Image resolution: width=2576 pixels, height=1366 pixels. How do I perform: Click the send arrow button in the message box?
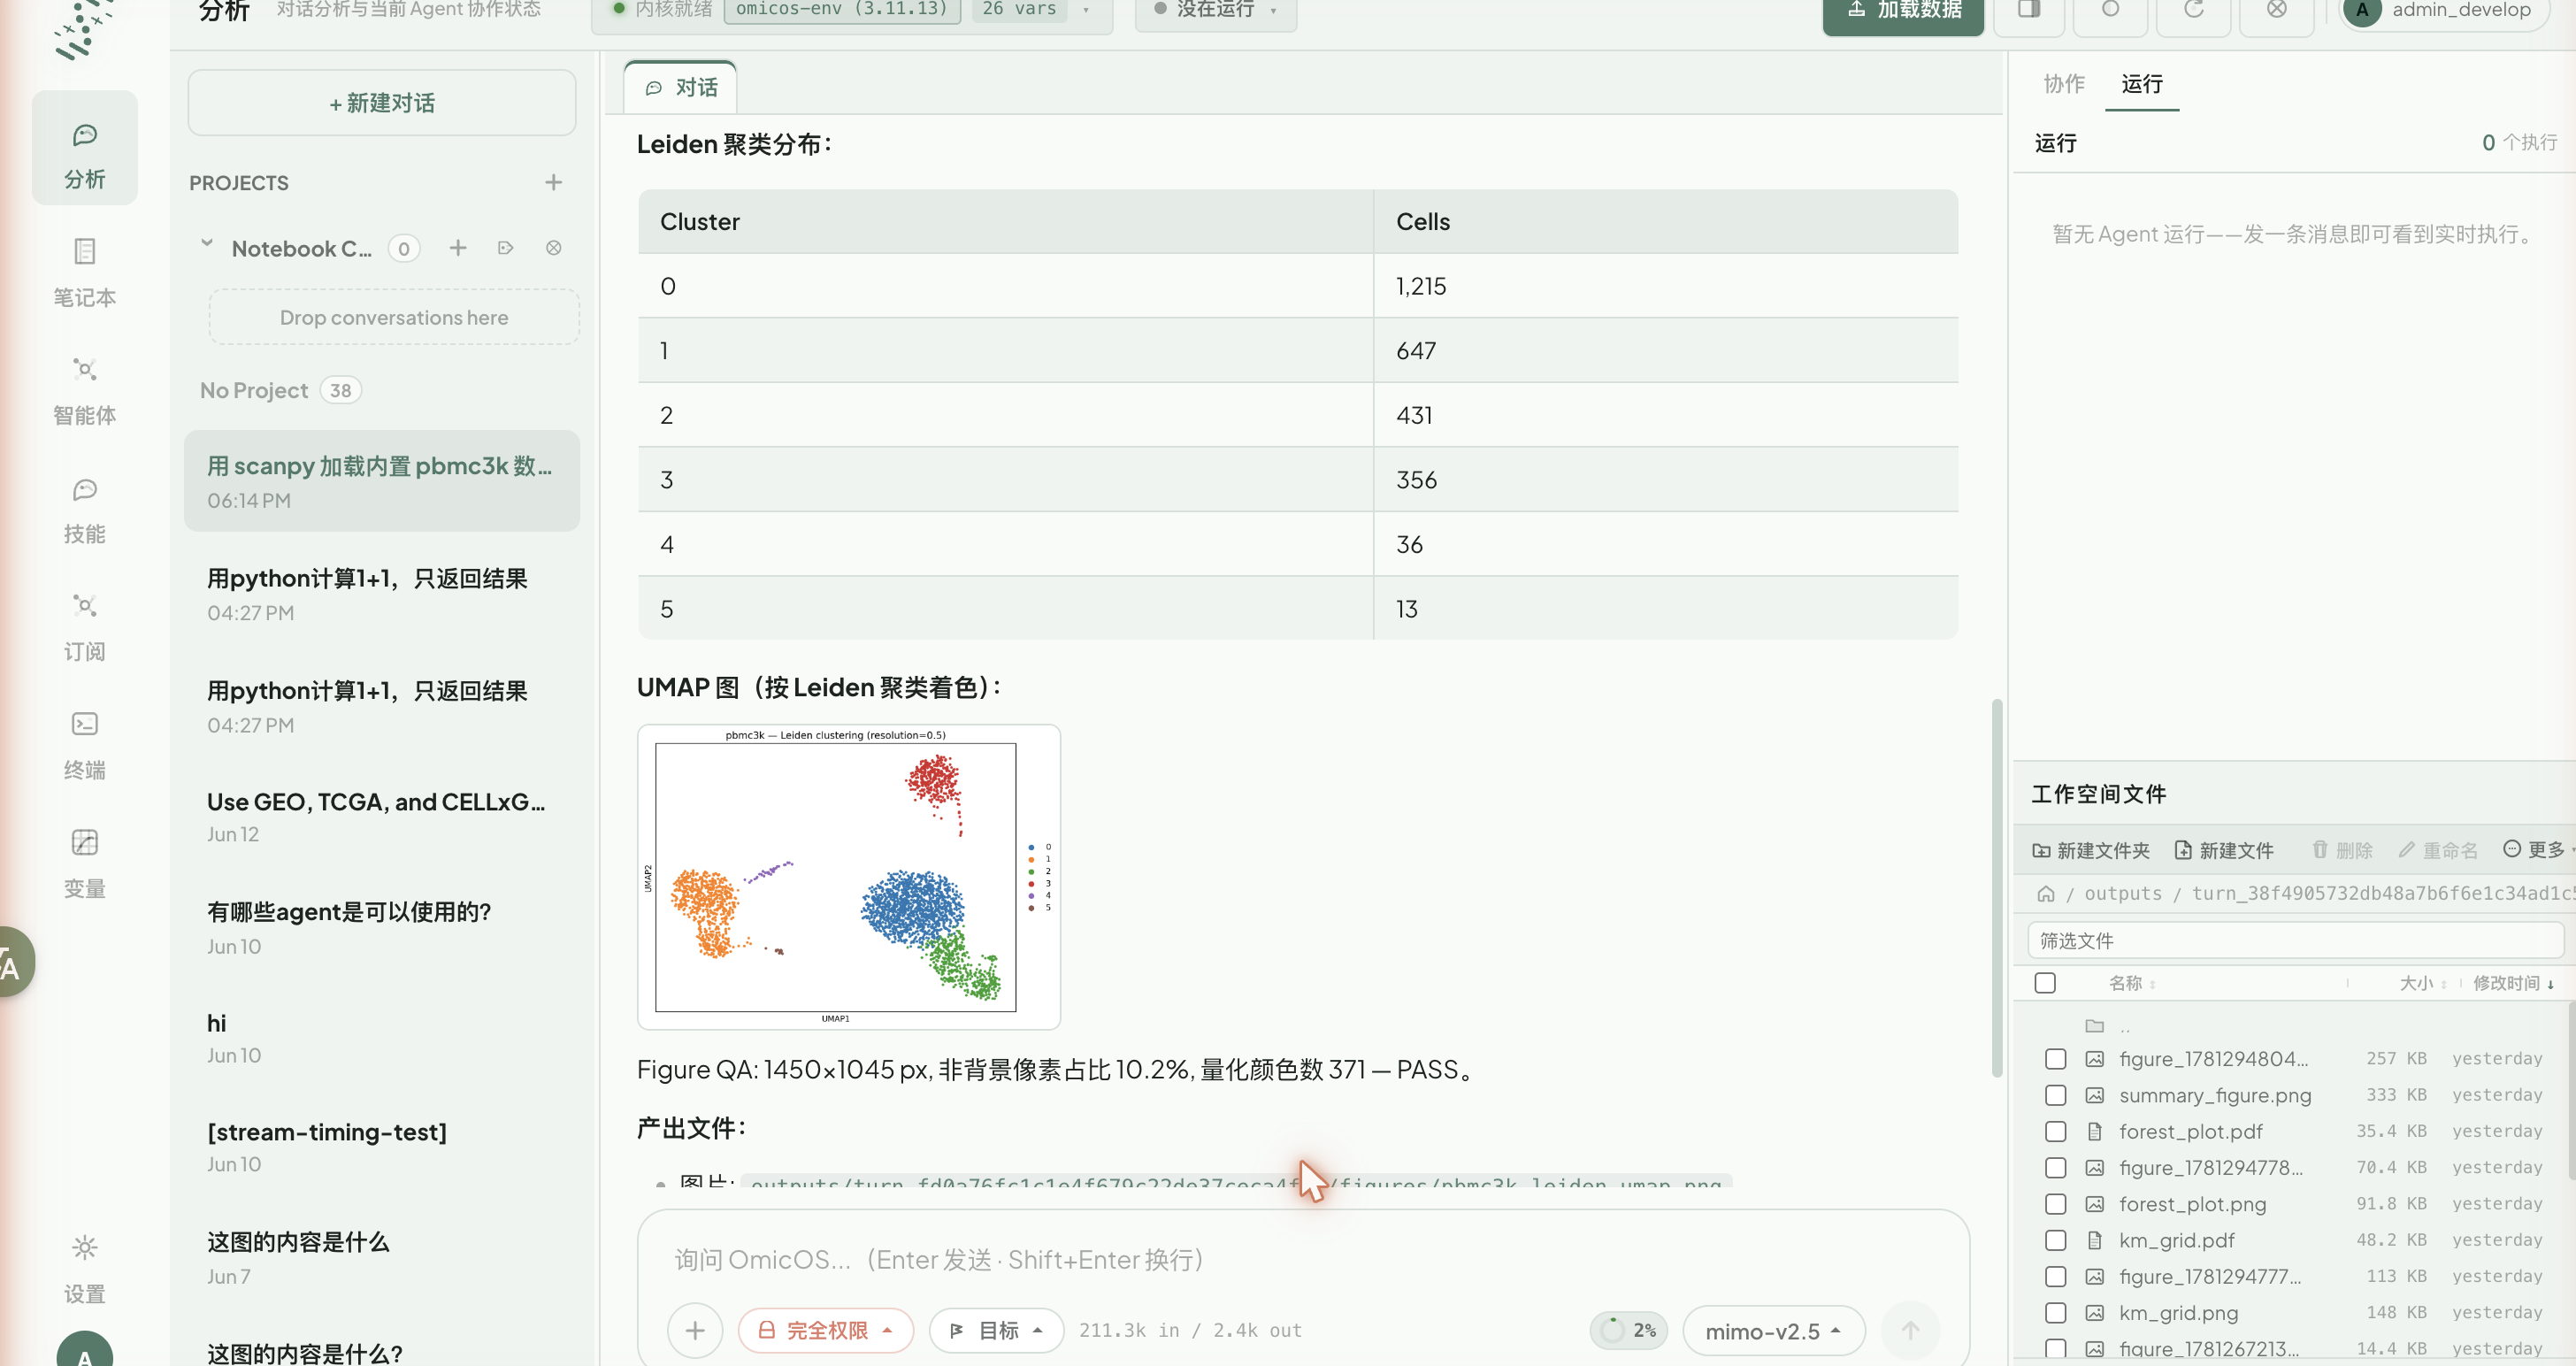click(1910, 1330)
